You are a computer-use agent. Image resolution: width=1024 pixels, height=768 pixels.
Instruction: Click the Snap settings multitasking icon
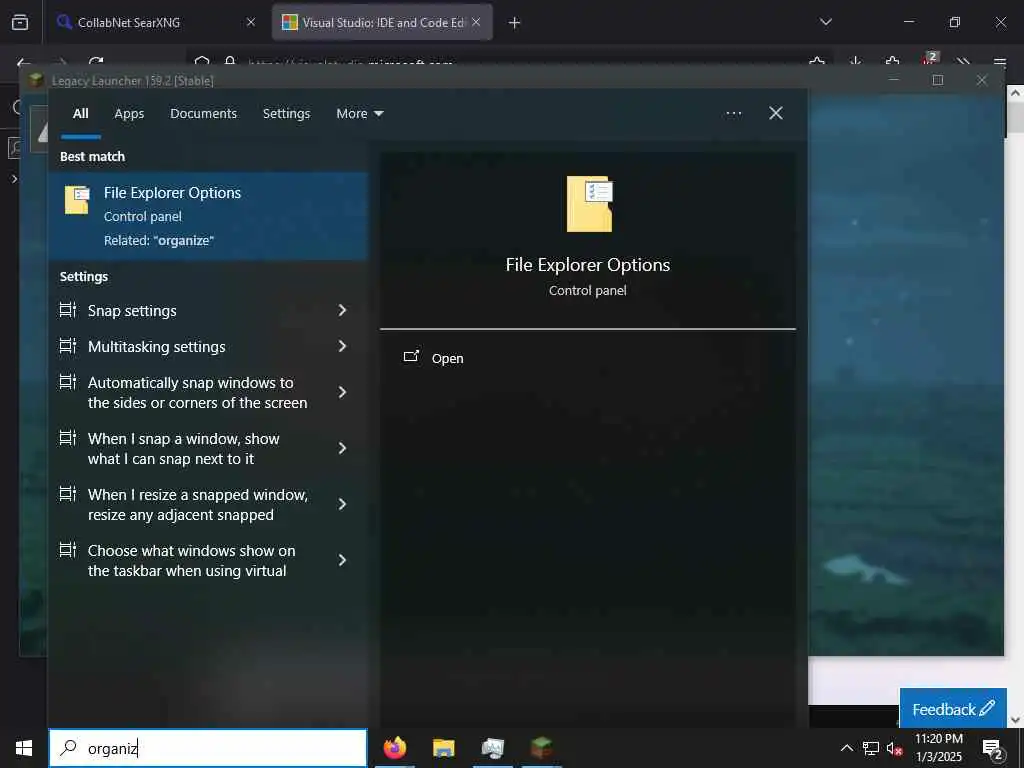(x=68, y=310)
